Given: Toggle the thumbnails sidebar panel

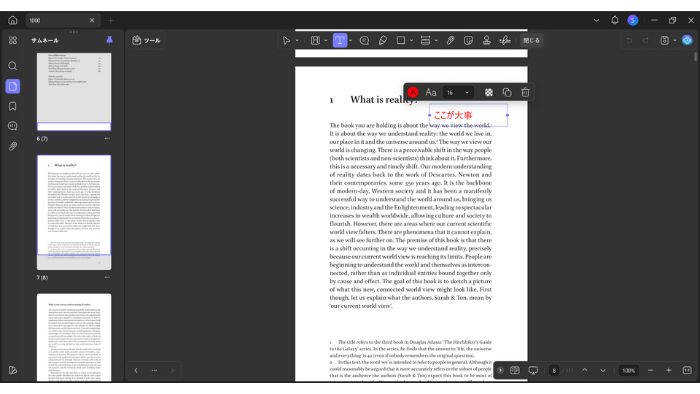Looking at the screenshot, I should point(12,86).
